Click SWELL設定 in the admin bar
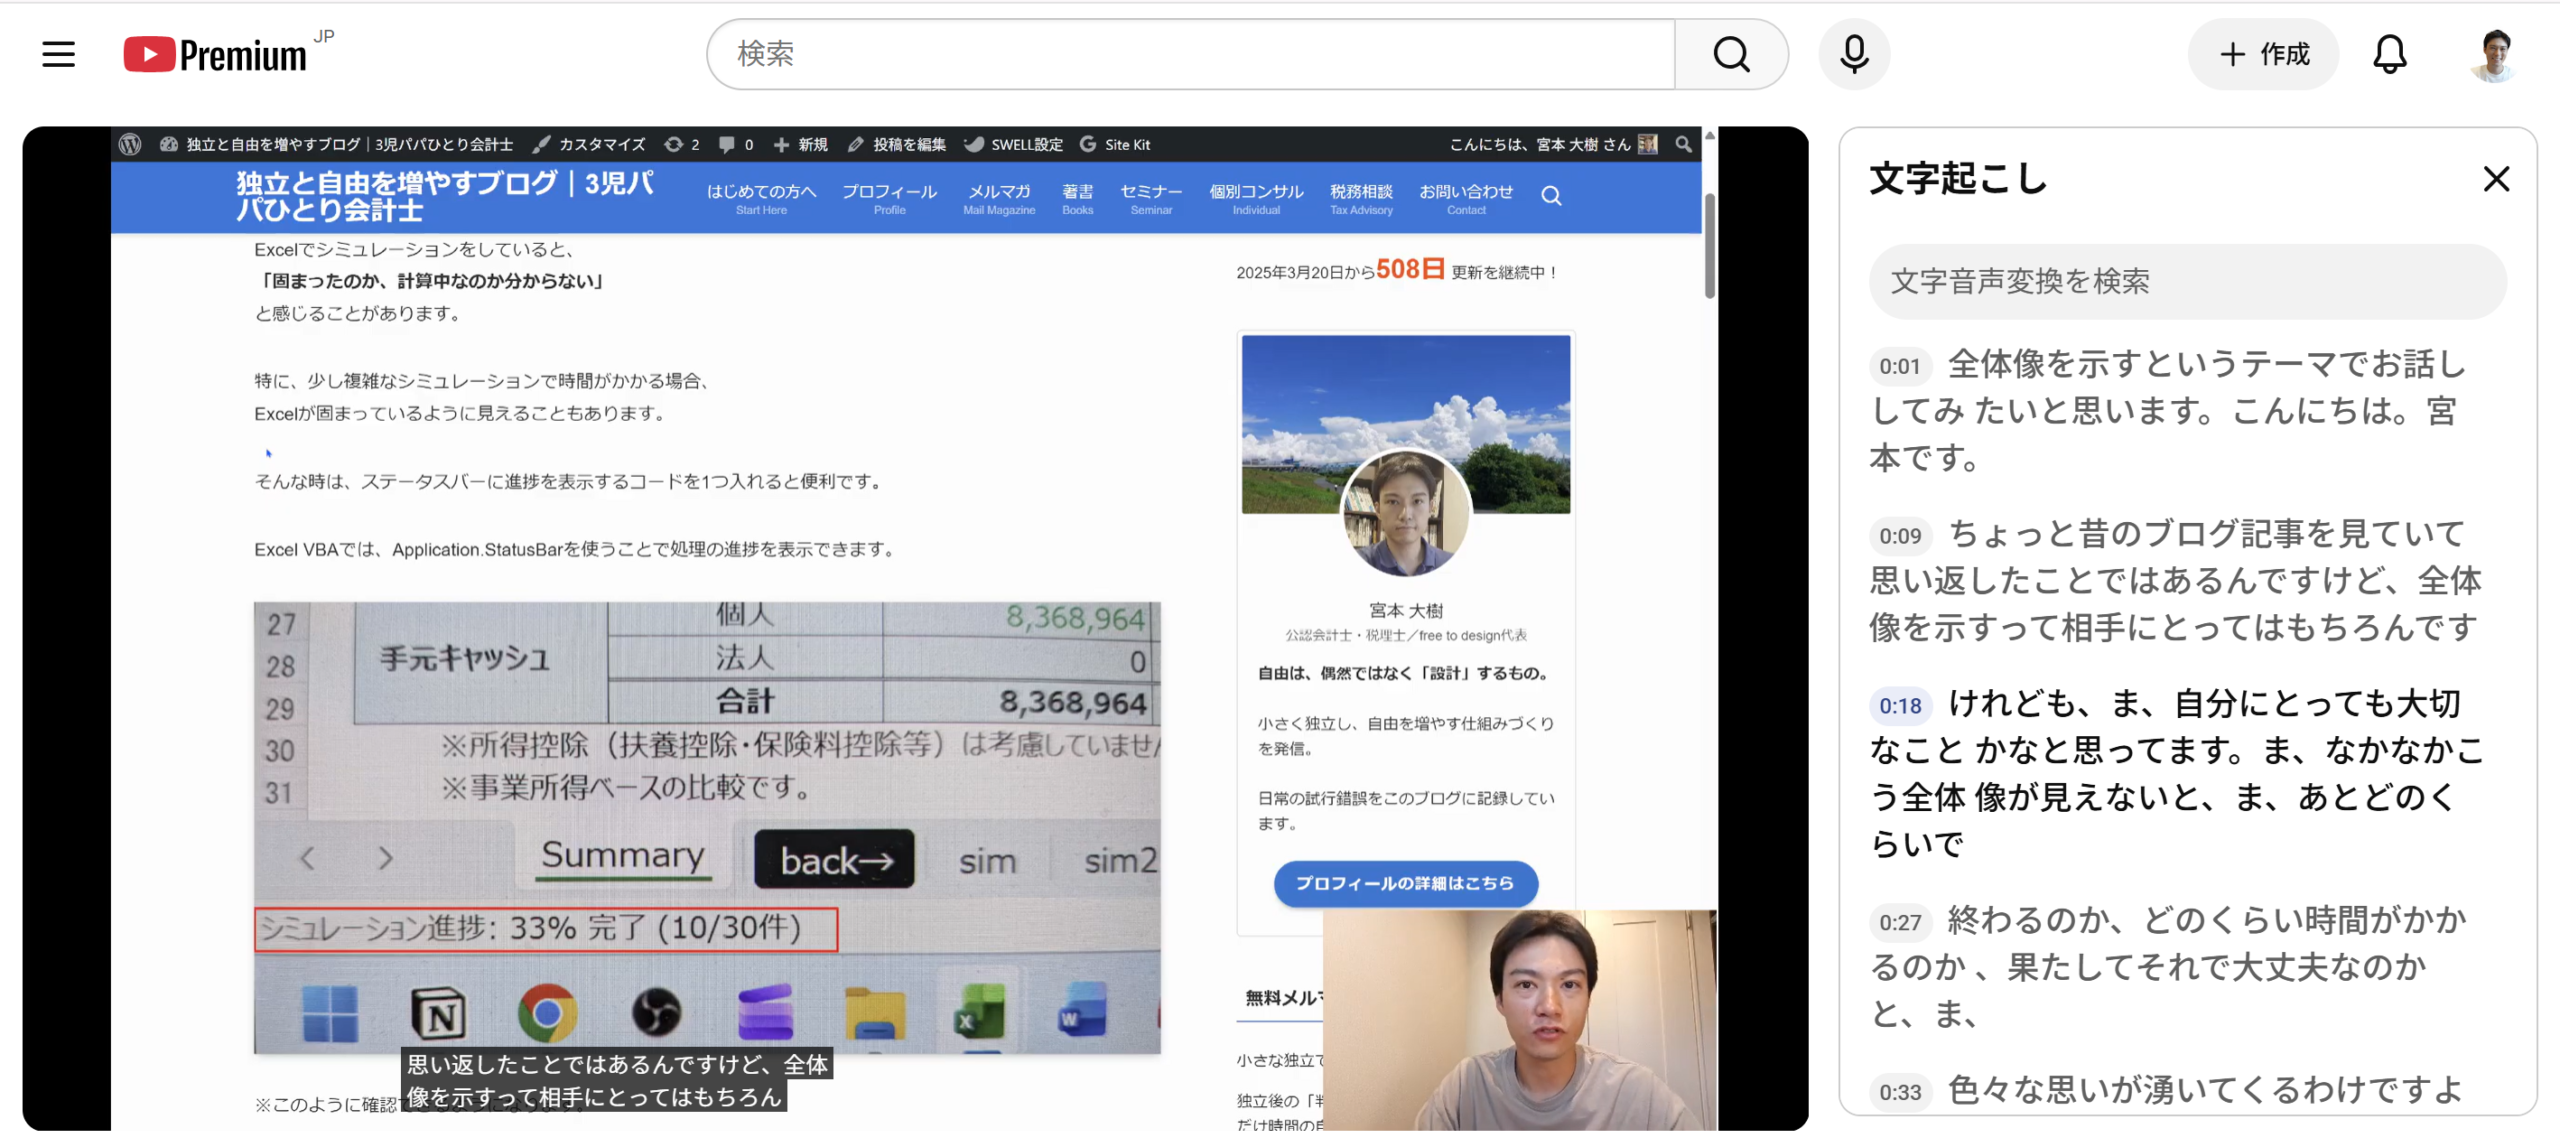Screen dimensions: 2560x1138 point(1014,144)
